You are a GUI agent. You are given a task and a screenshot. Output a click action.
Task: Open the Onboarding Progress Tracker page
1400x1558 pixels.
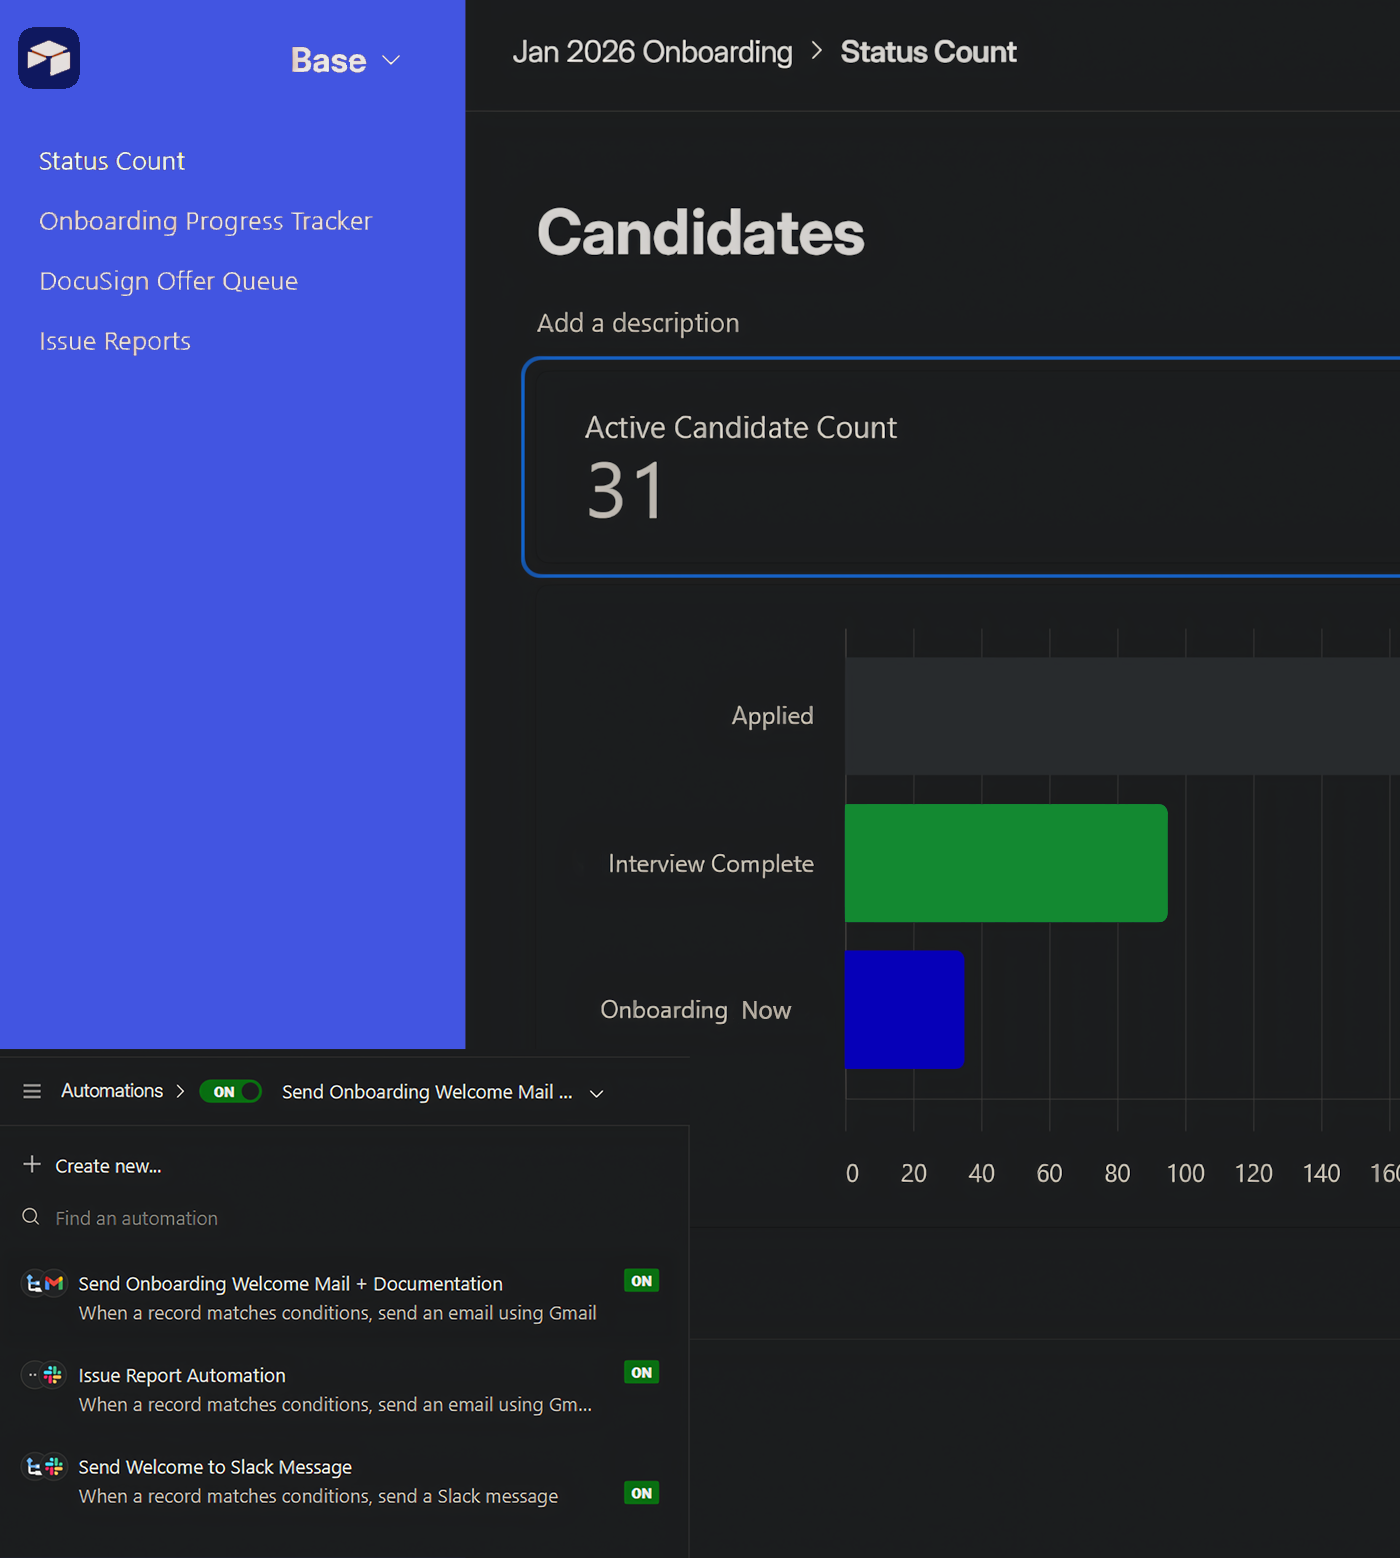click(205, 221)
